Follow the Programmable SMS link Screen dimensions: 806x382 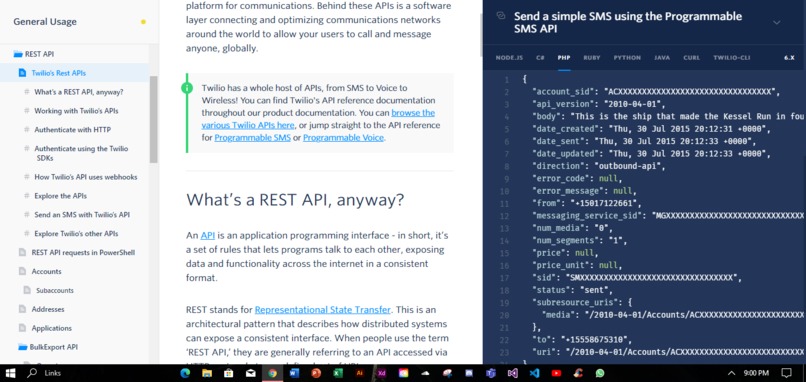tap(252, 138)
